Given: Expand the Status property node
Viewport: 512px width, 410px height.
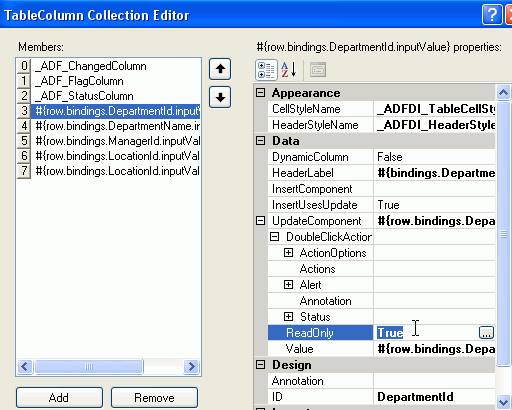Looking at the screenshot, I should [x=288, y=316].
